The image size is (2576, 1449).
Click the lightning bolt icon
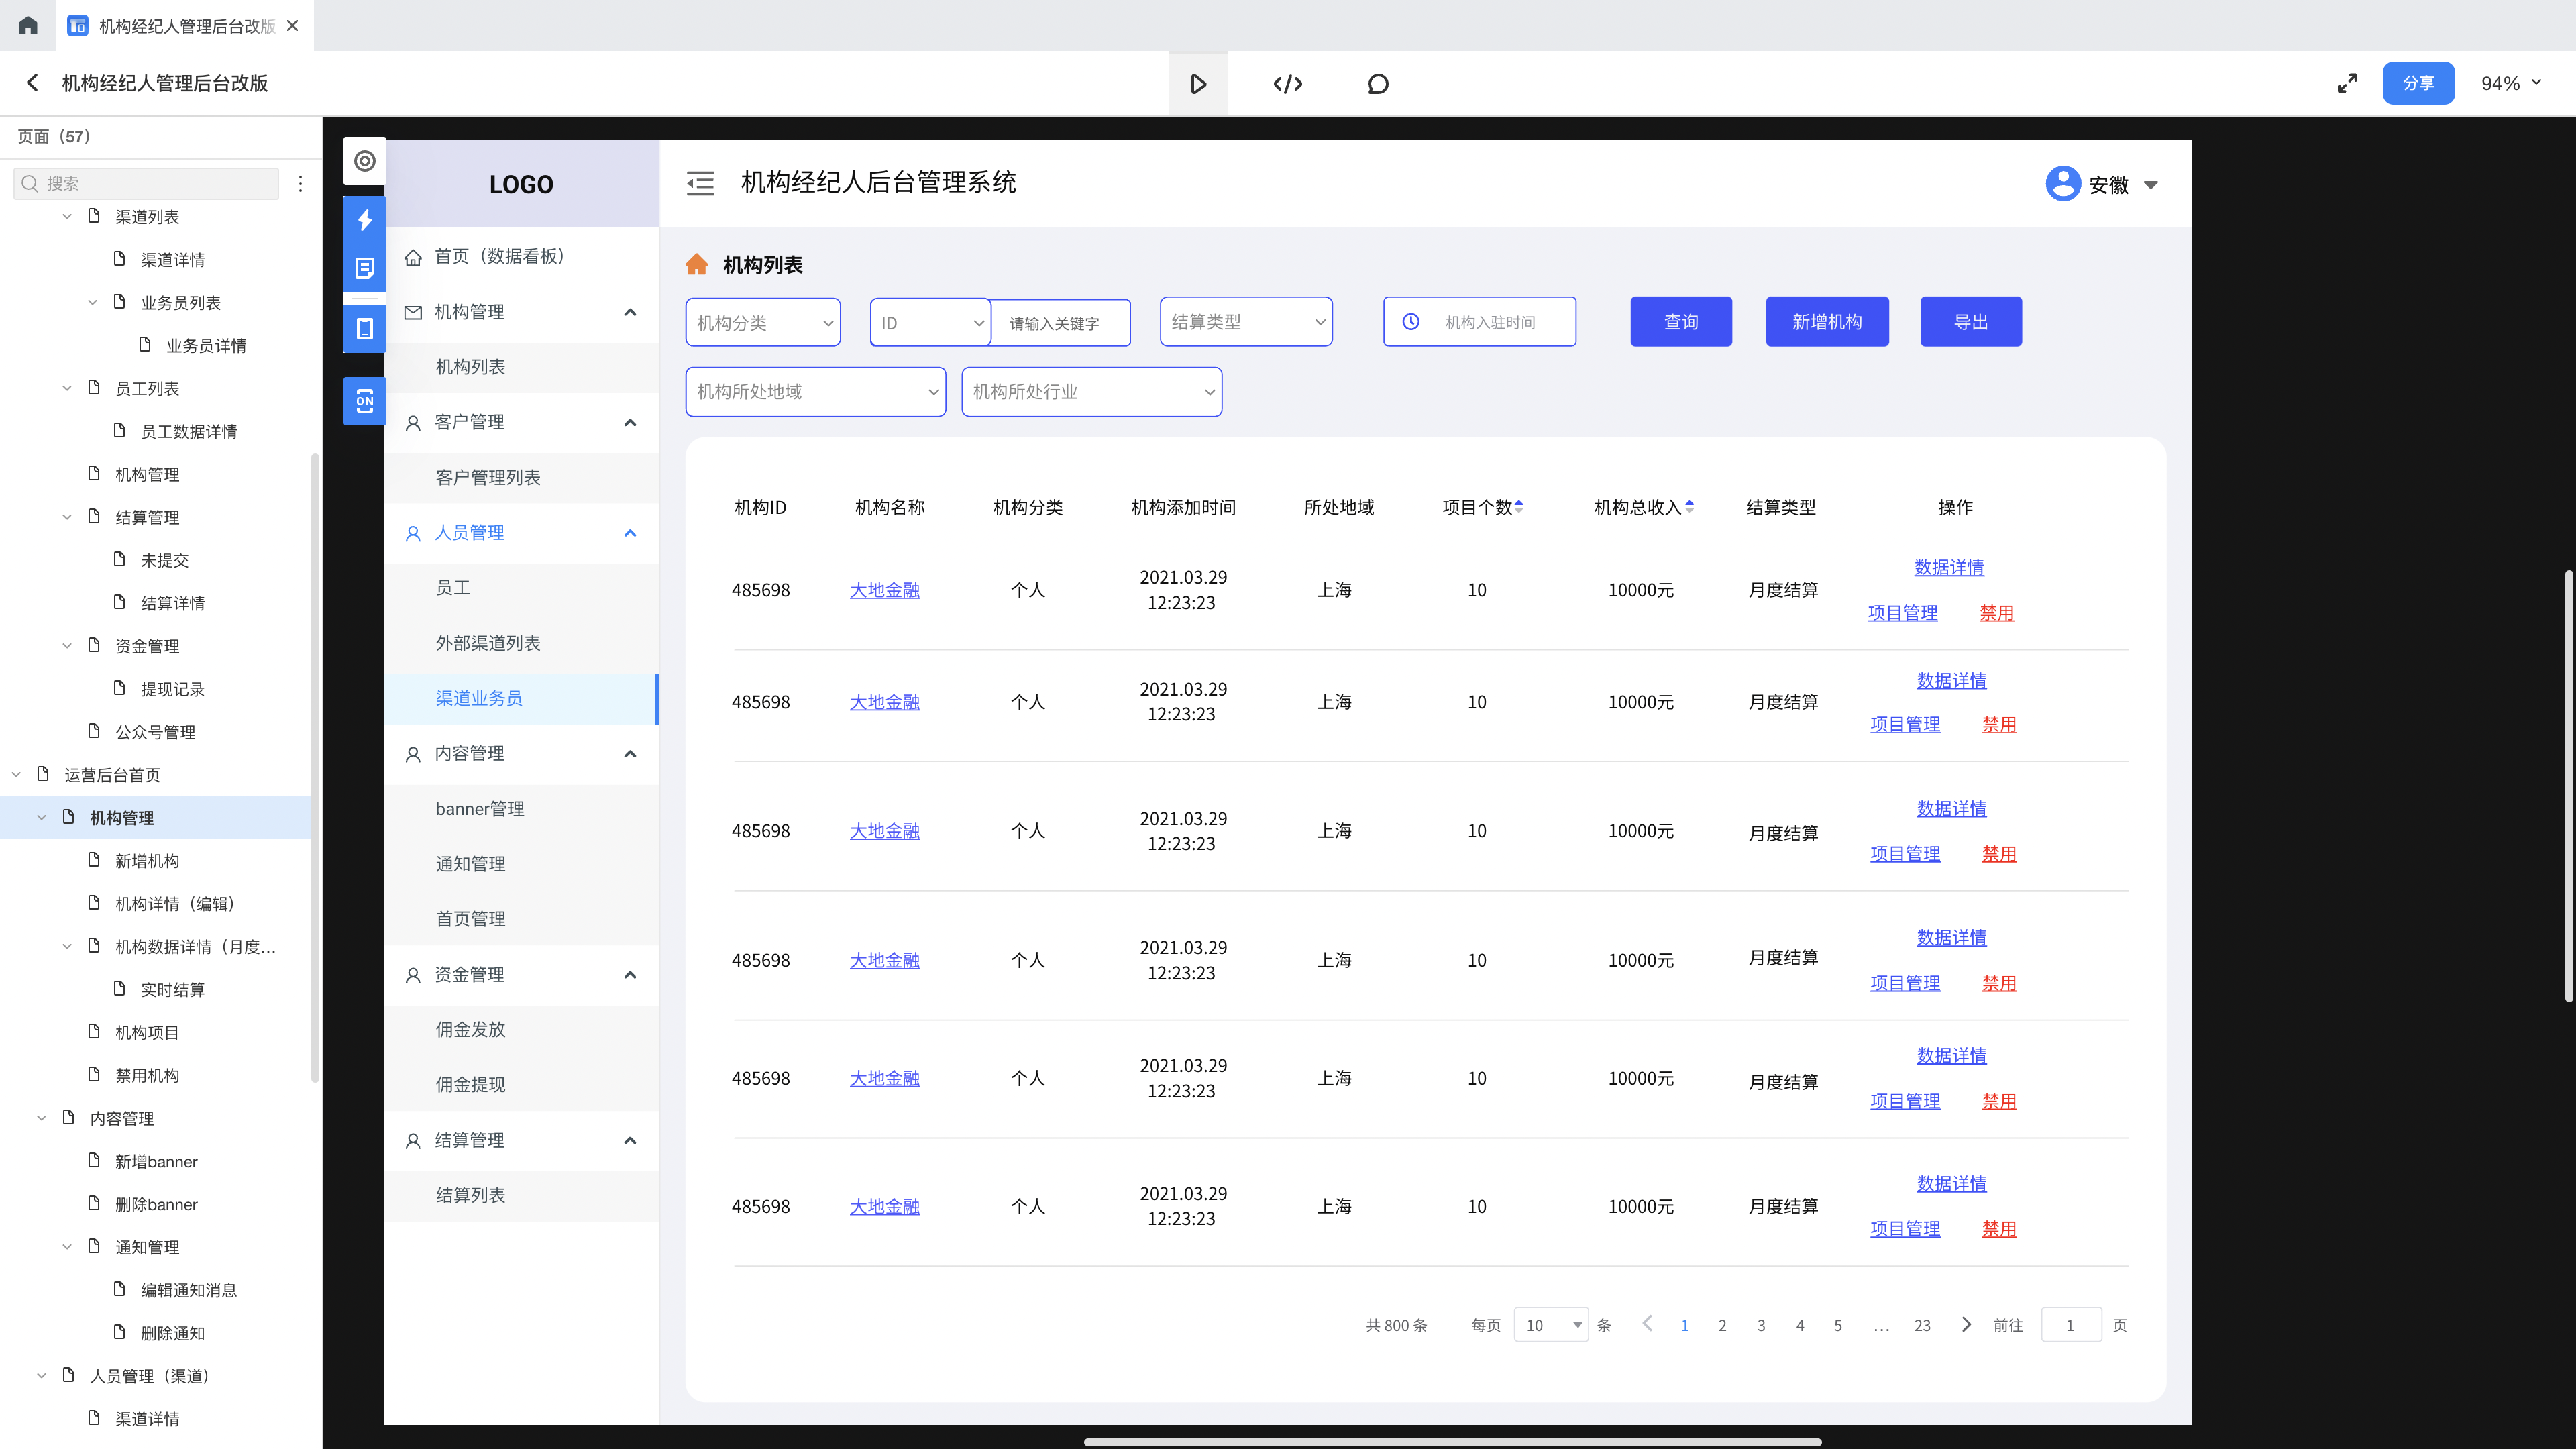click(365, 220)
